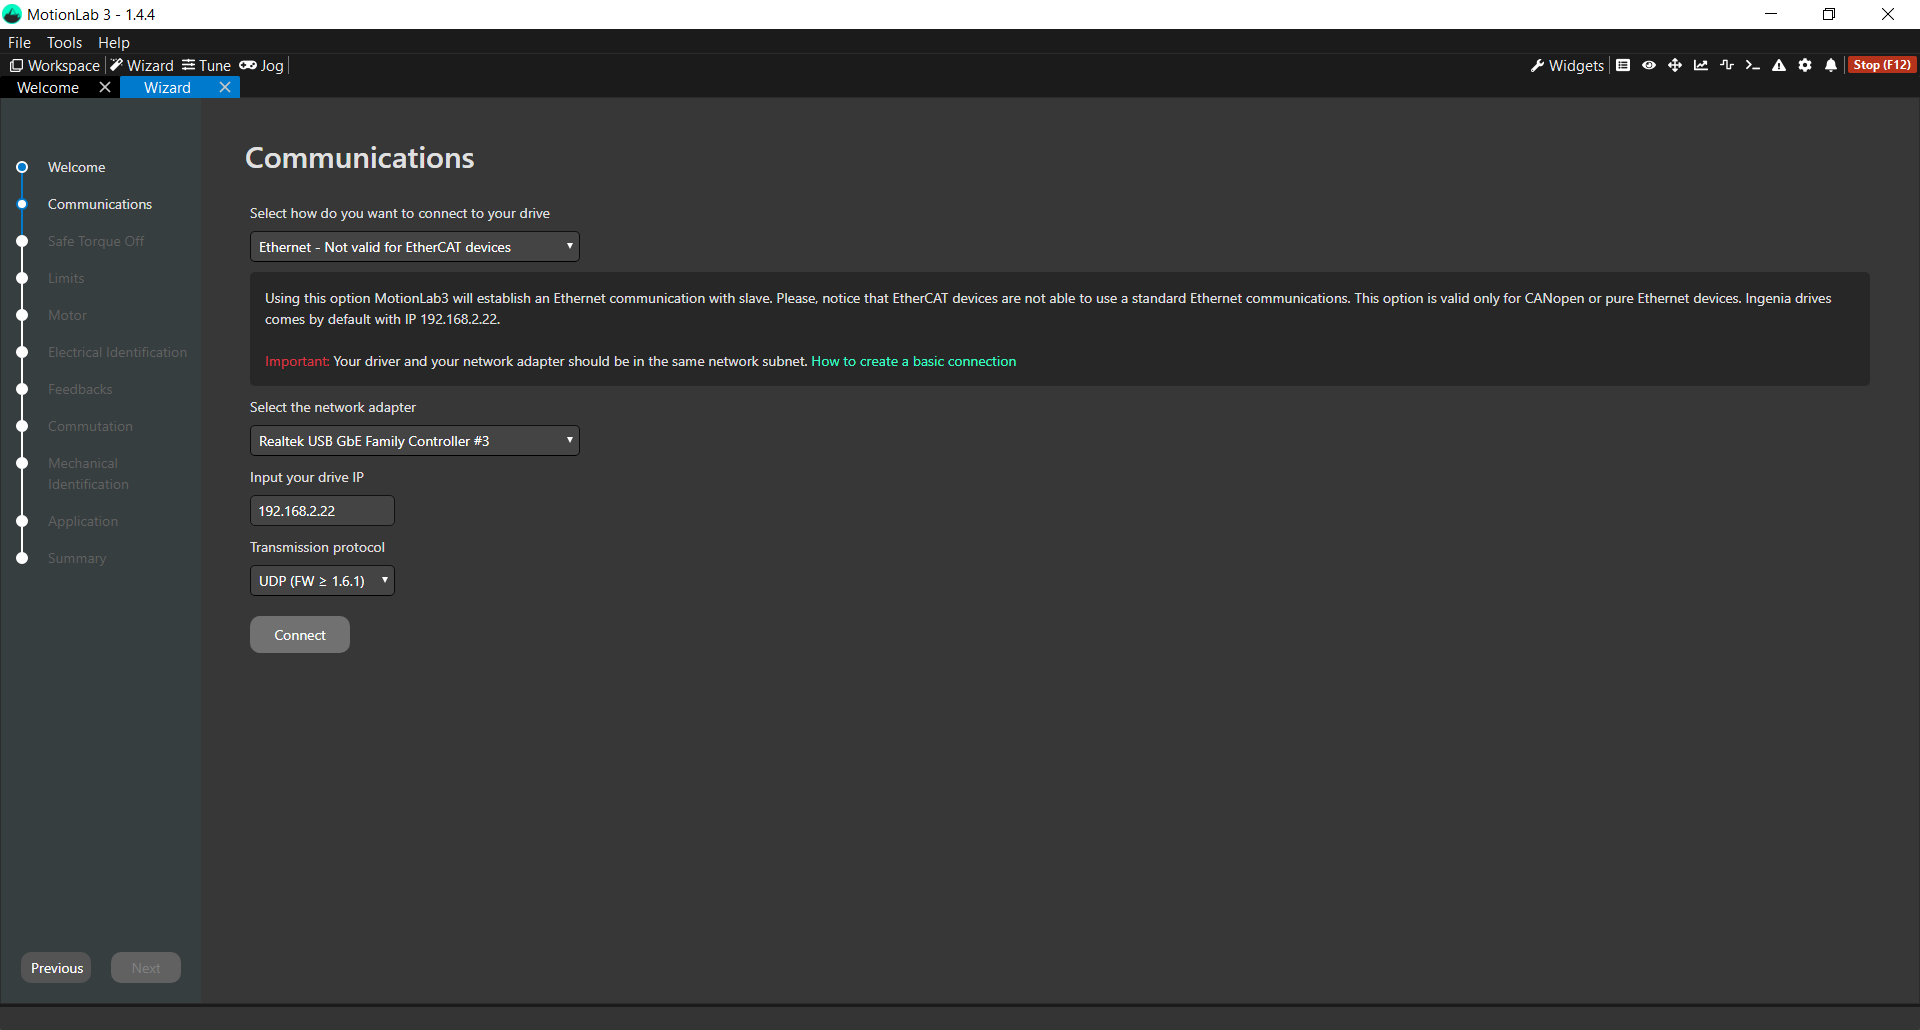Open the line chart scope icon

point(1701,65)
